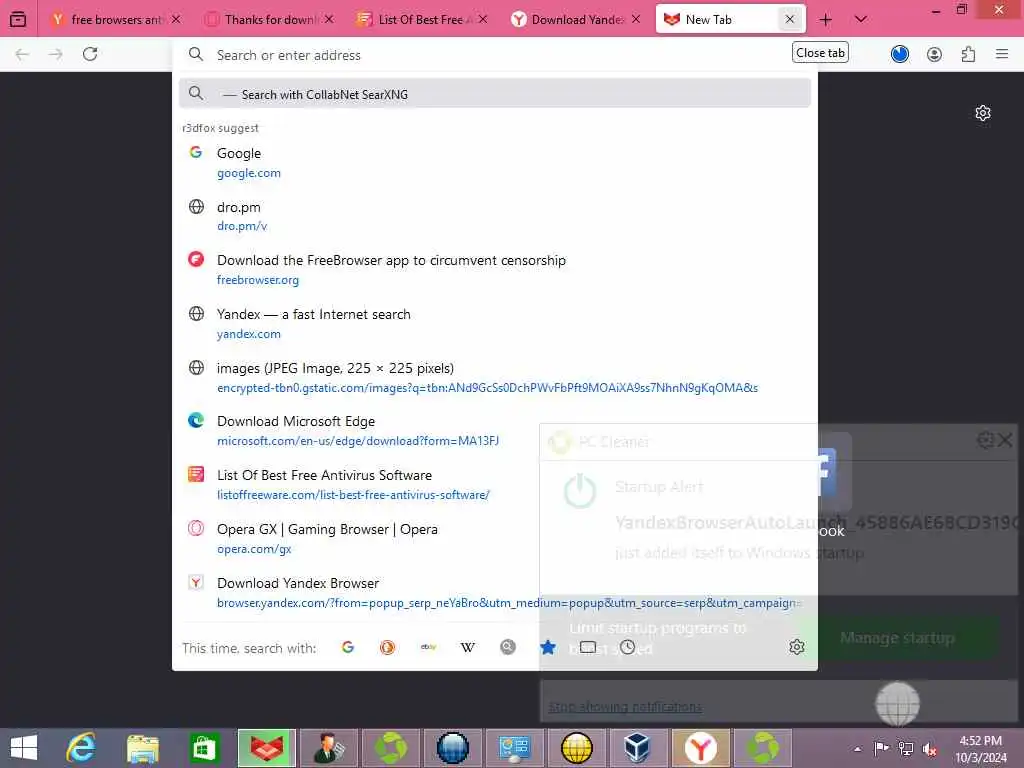Search bookmarks using the star icon
Screen dimensions: 1024x768
pyautogui.click(x=548, y=647)
